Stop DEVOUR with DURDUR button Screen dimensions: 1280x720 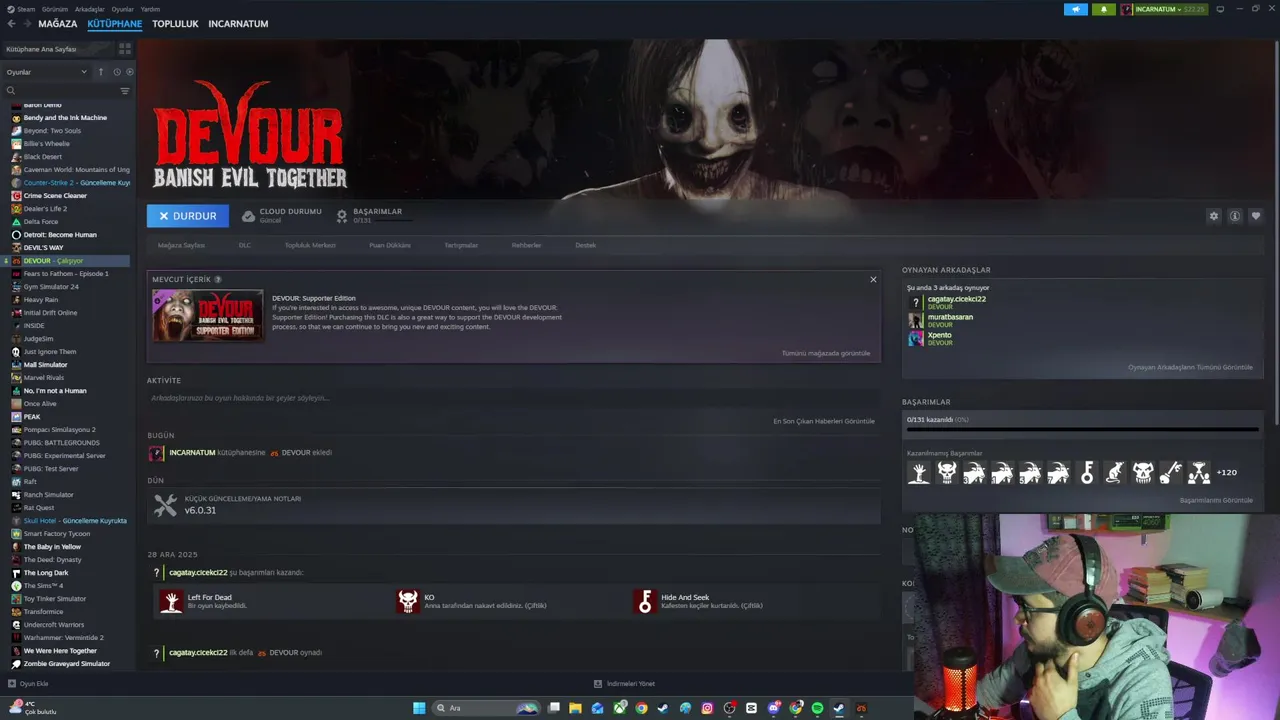coord(187,216)
